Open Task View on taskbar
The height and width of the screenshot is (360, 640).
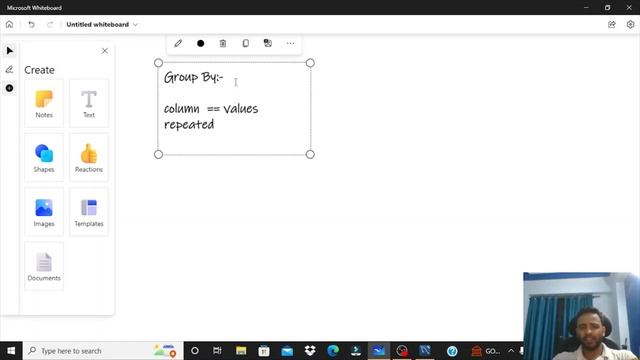coord(217,351)
